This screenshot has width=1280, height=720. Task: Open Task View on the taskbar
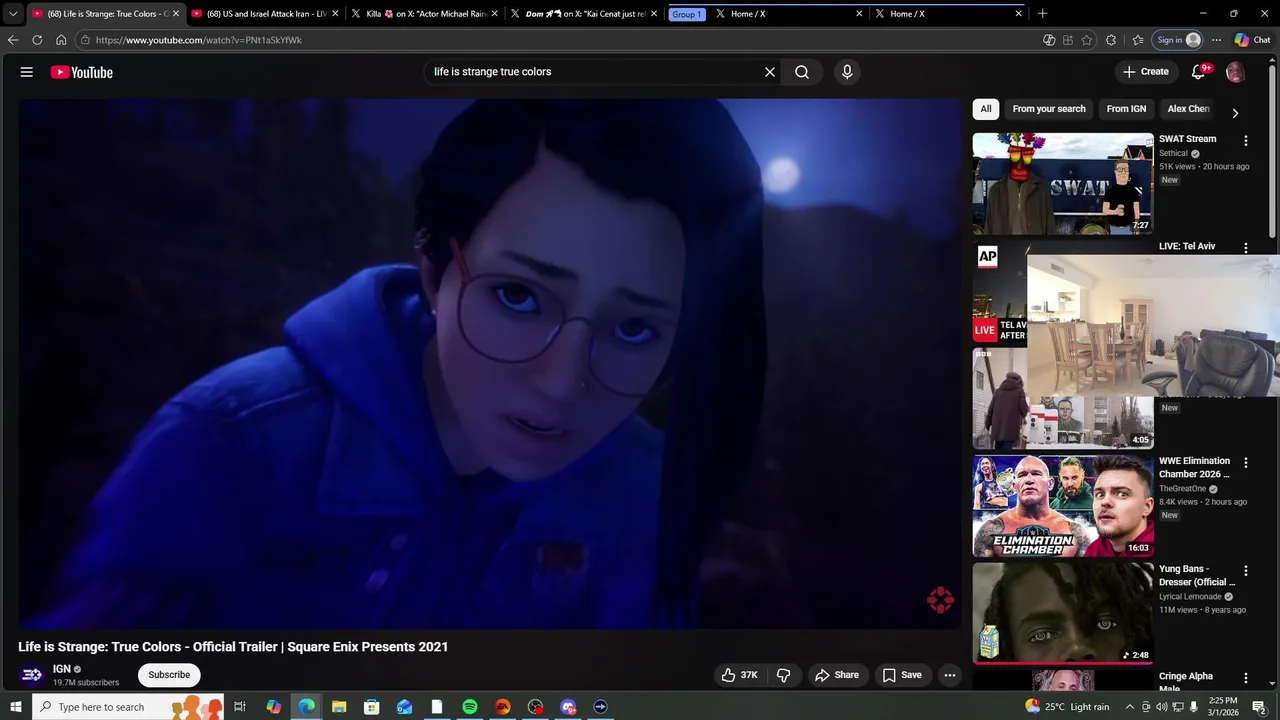tap(240, 707)
